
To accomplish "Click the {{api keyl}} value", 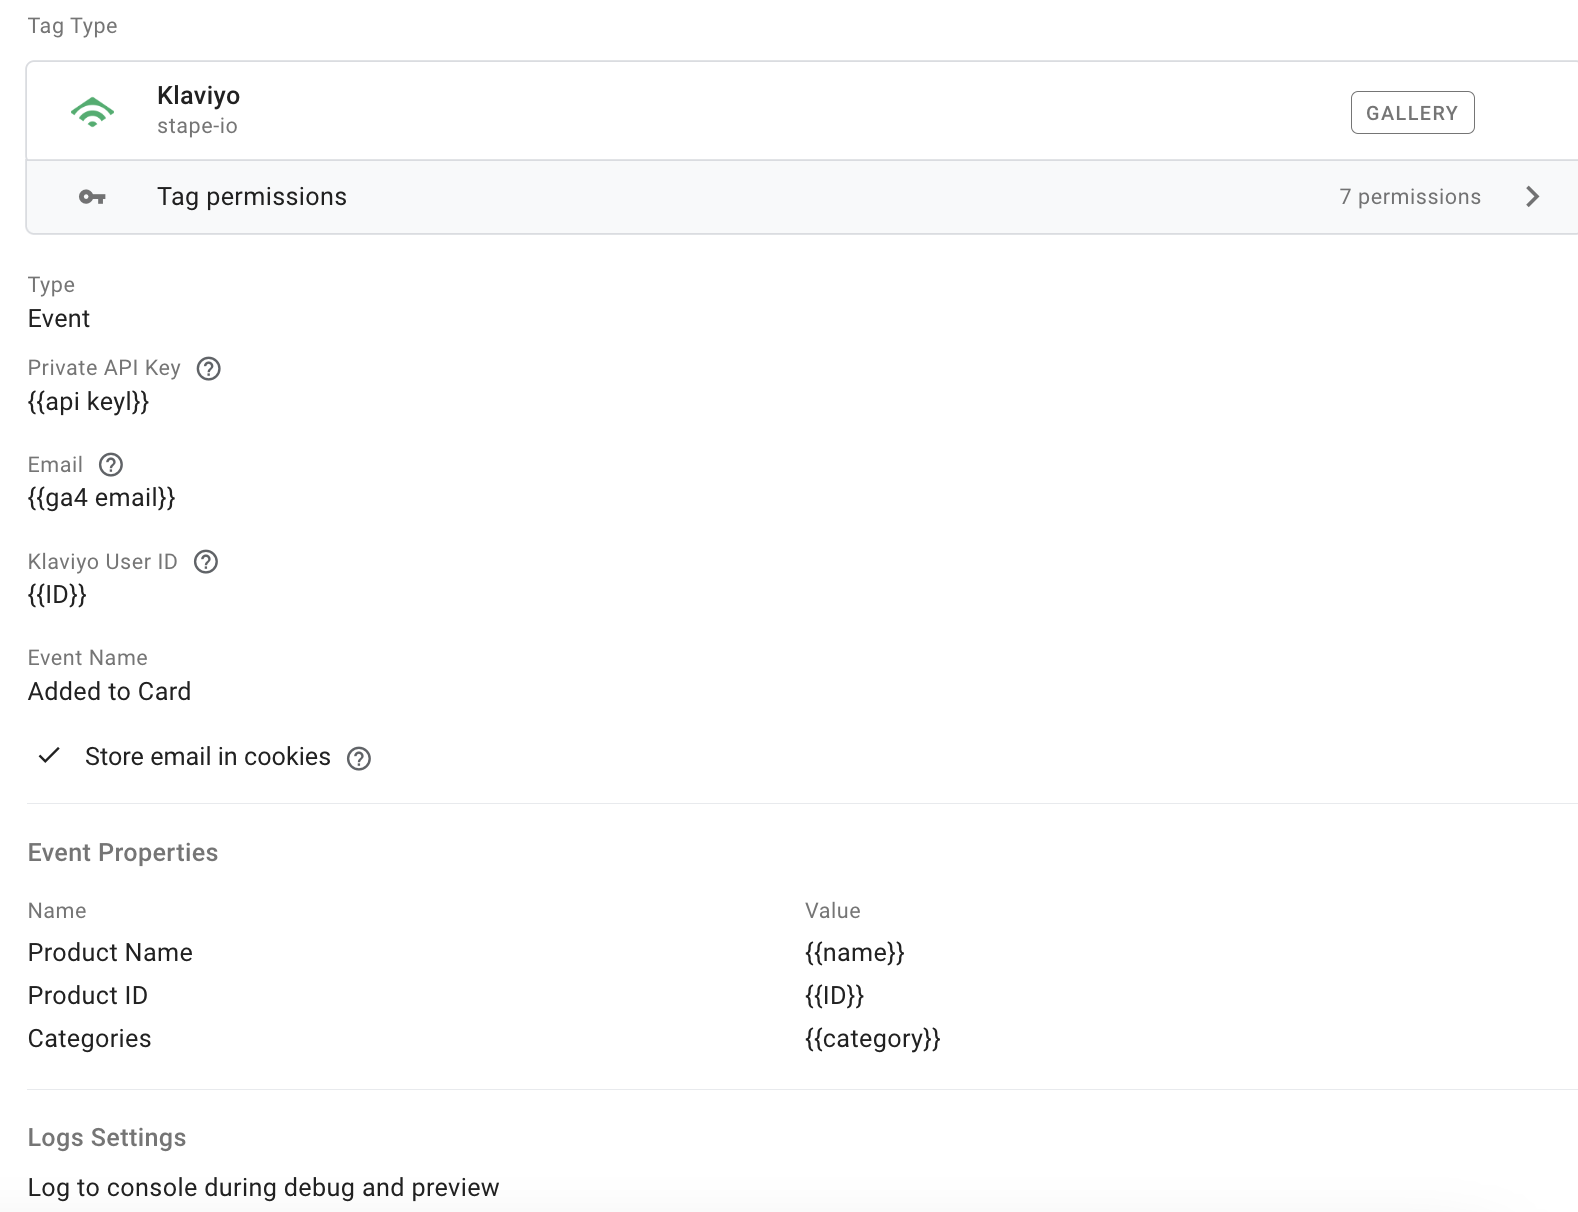I will (88, 402).
